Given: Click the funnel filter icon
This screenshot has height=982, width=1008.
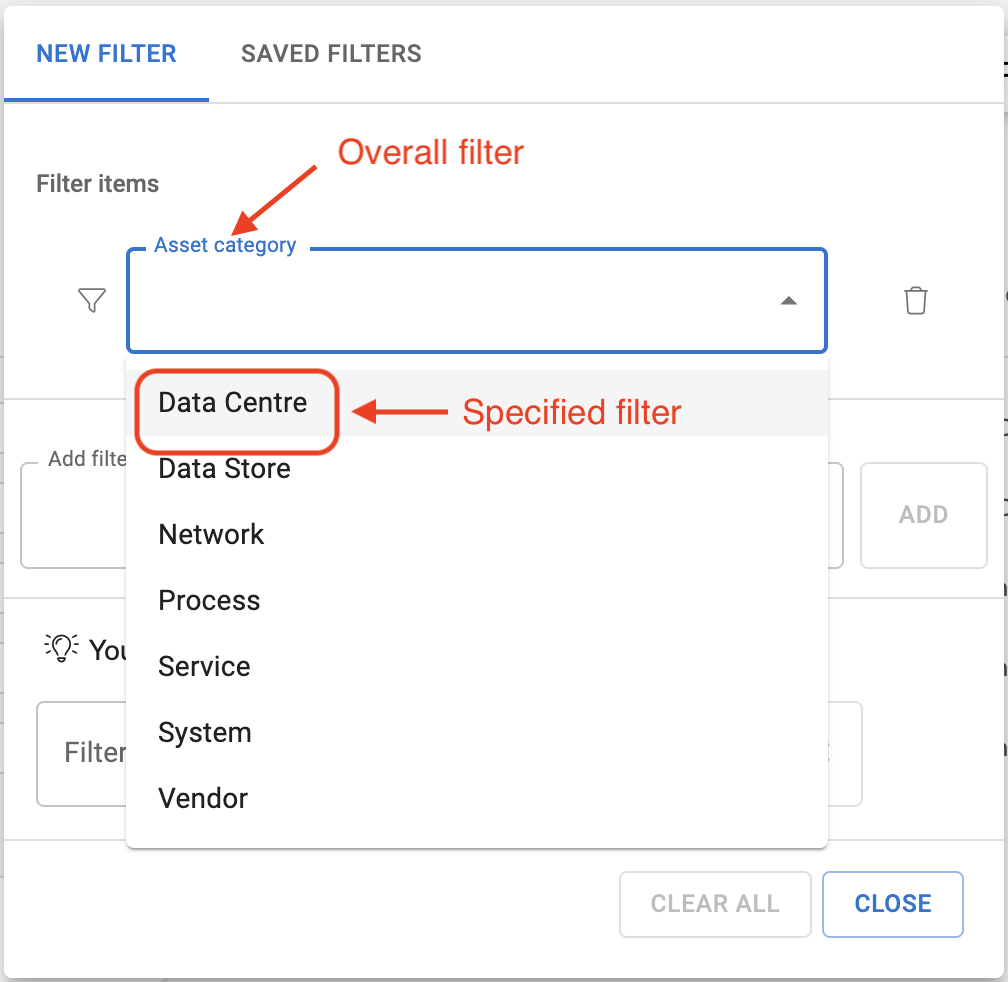Looking at the screenshot, I should pos(92,300).
